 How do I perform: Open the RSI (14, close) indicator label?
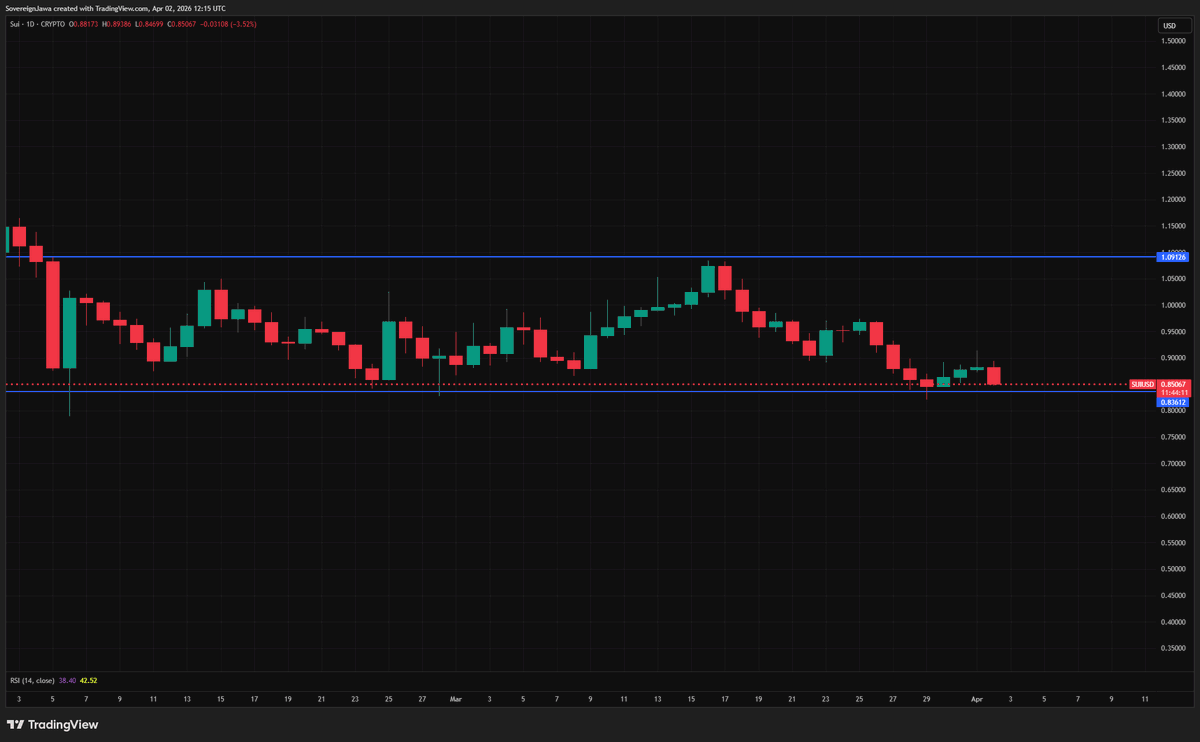(x=31, y=680)
